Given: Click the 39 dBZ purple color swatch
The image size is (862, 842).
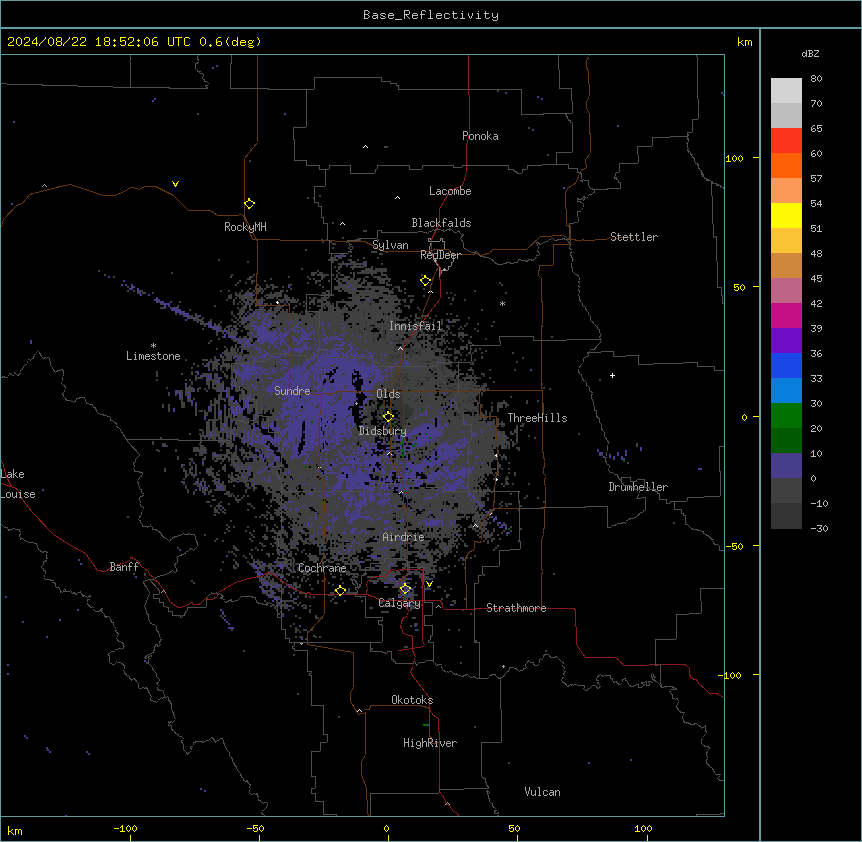Looking at the screenshot, I should point(786,340).
